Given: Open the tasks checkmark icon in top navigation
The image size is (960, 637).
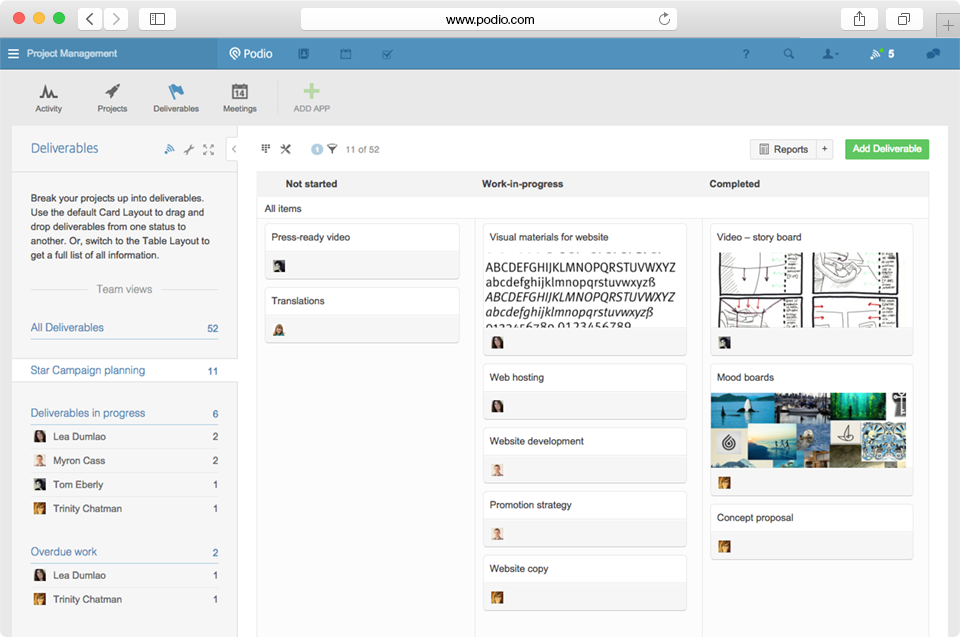Looking at the screenshot, I should click(387, 54).
